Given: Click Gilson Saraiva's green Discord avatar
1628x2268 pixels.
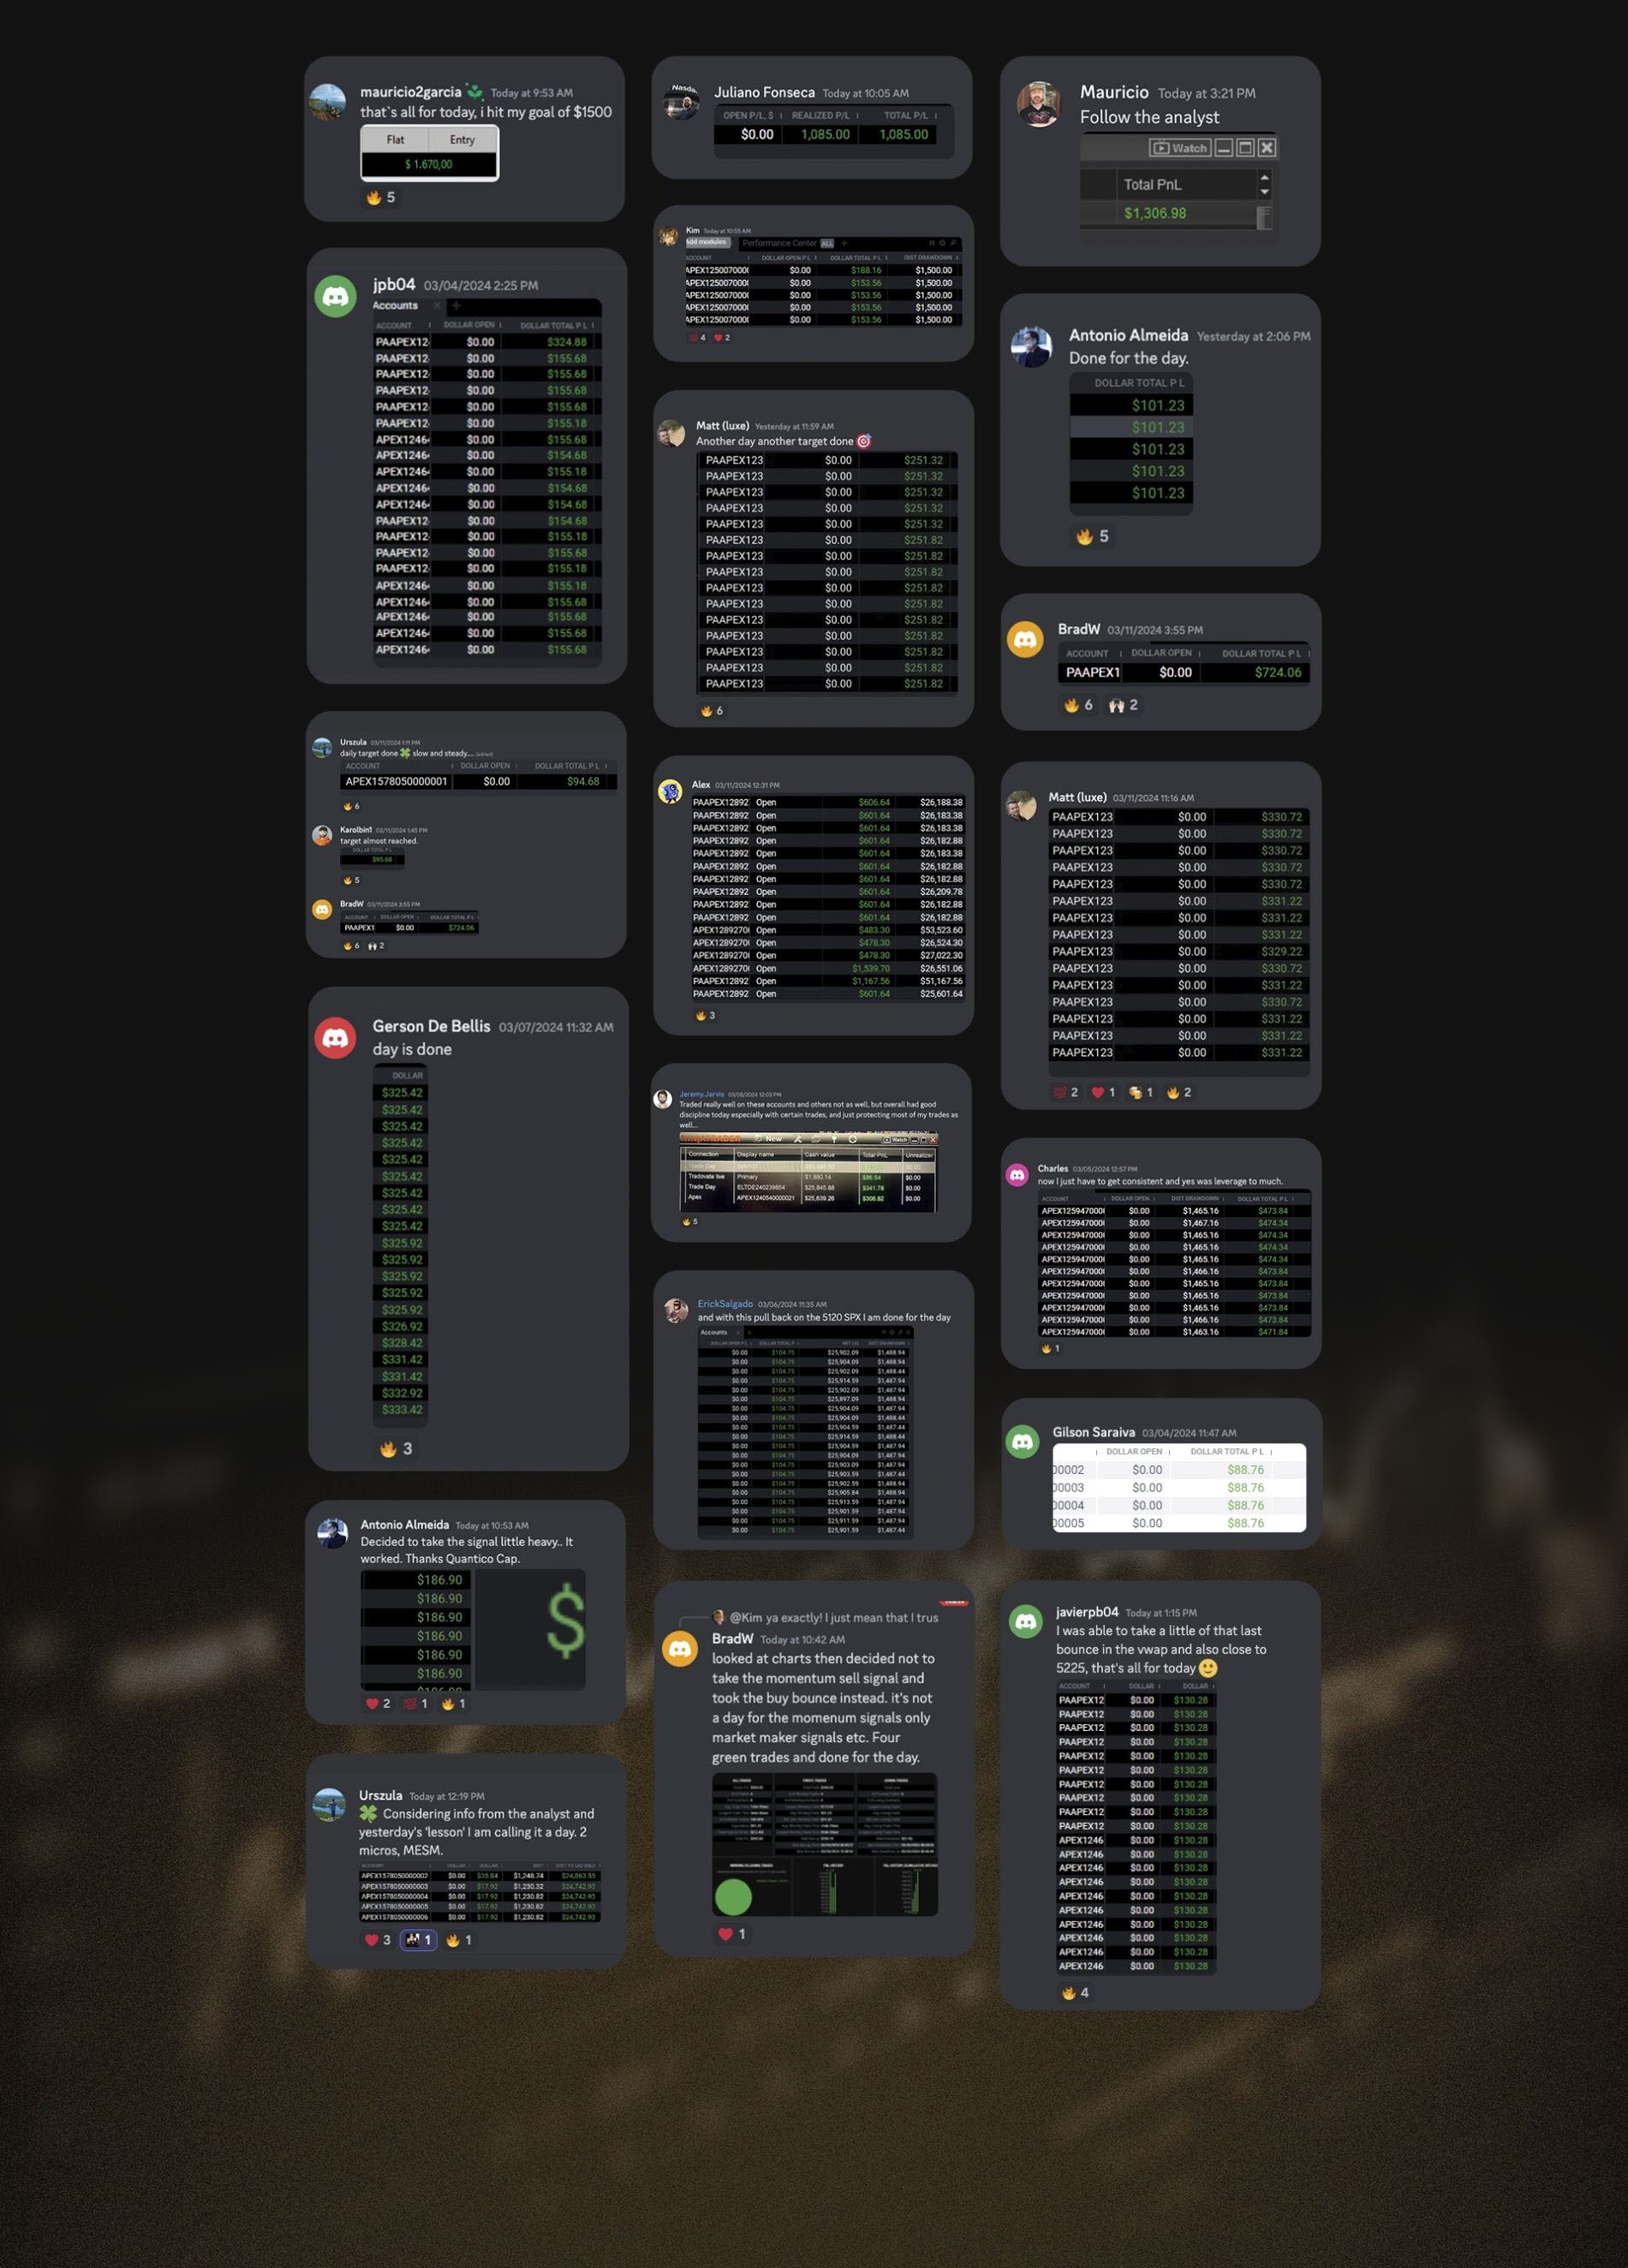Looking at the screenshot, I should [1022, 1441].
